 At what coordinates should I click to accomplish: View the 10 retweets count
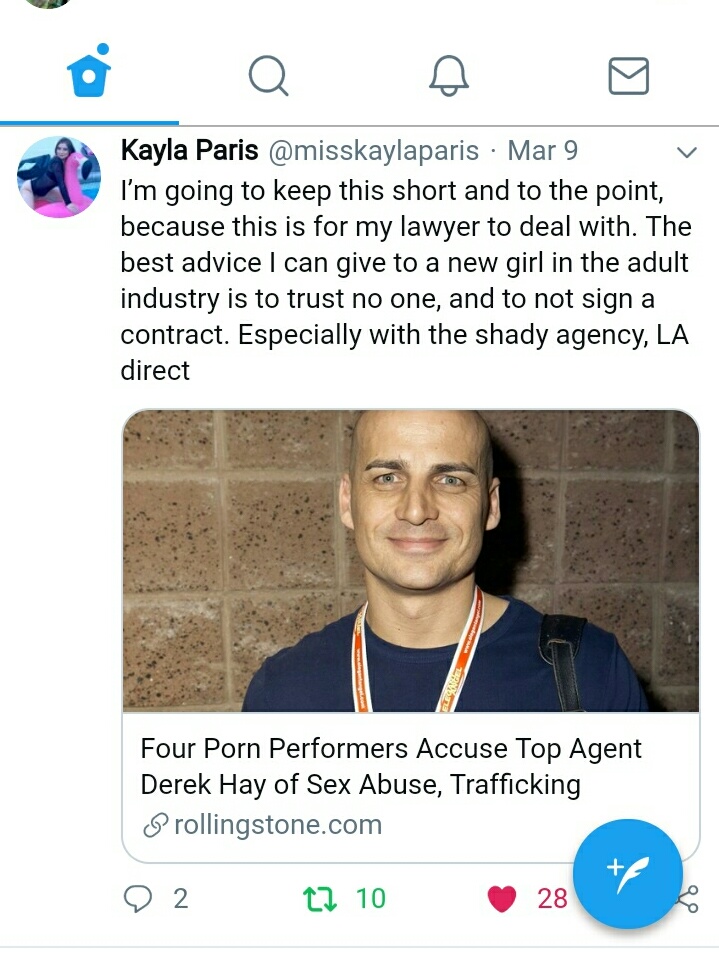pyautogui.click(x=371, y=899)
